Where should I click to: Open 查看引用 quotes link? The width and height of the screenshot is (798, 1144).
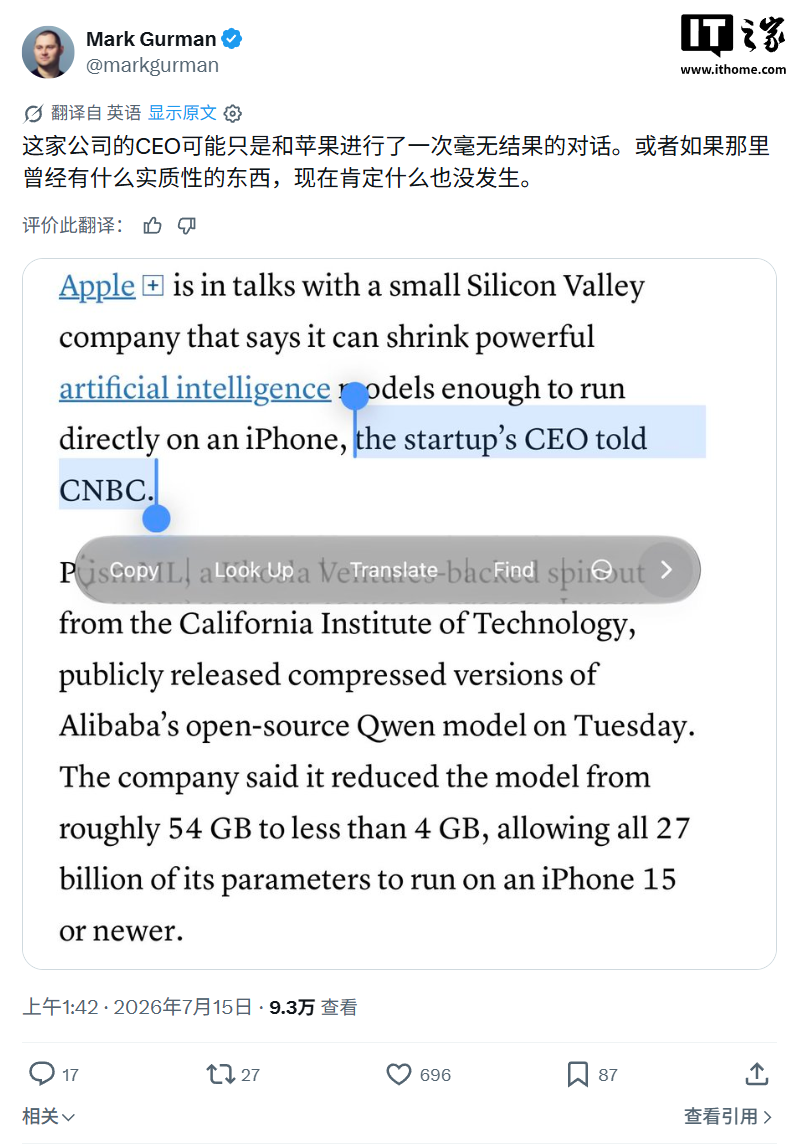click(727, 1116)
